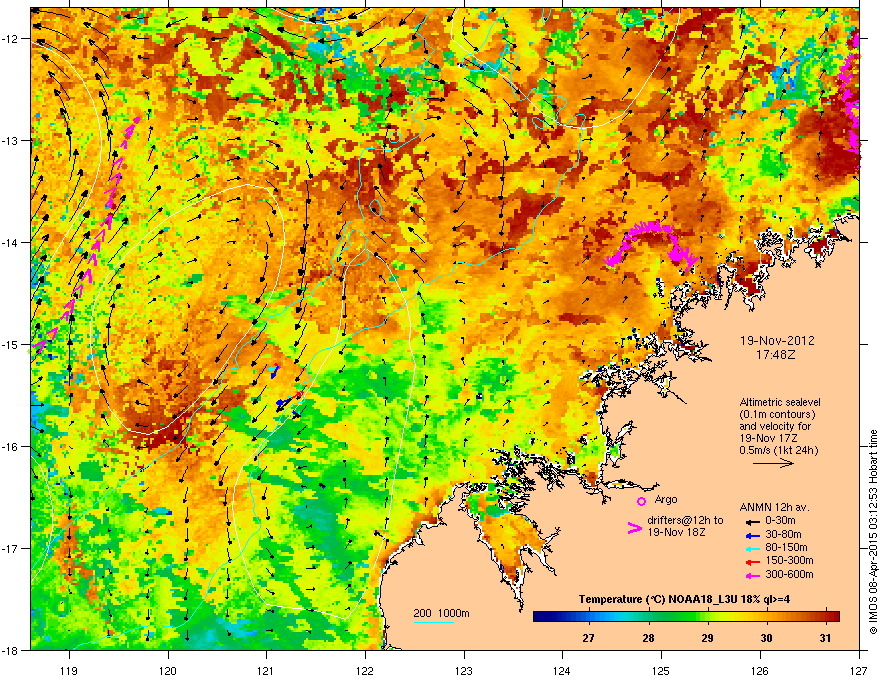The height and width of the screenshot is (680, 880).
Task: Click the '80-150m' depth label
Action: coord(786,548)
